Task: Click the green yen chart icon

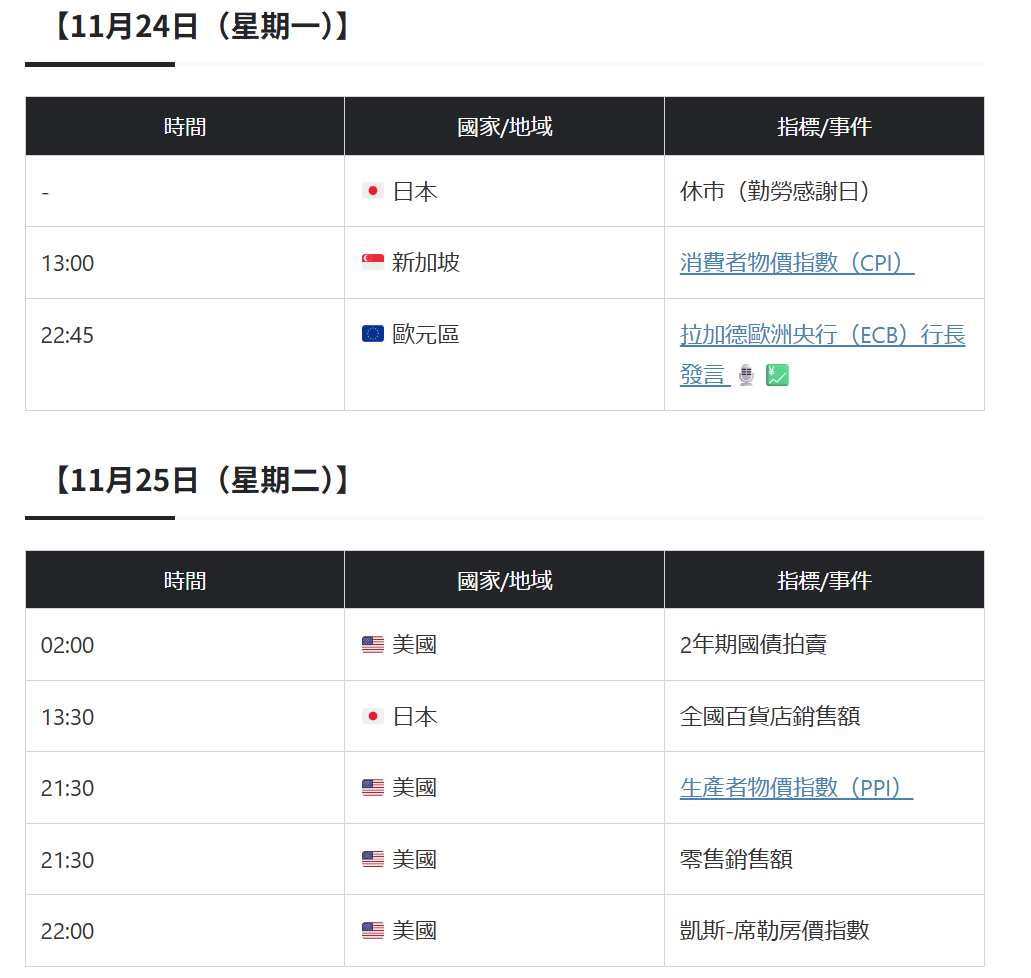Action: (x=777, y=375)
